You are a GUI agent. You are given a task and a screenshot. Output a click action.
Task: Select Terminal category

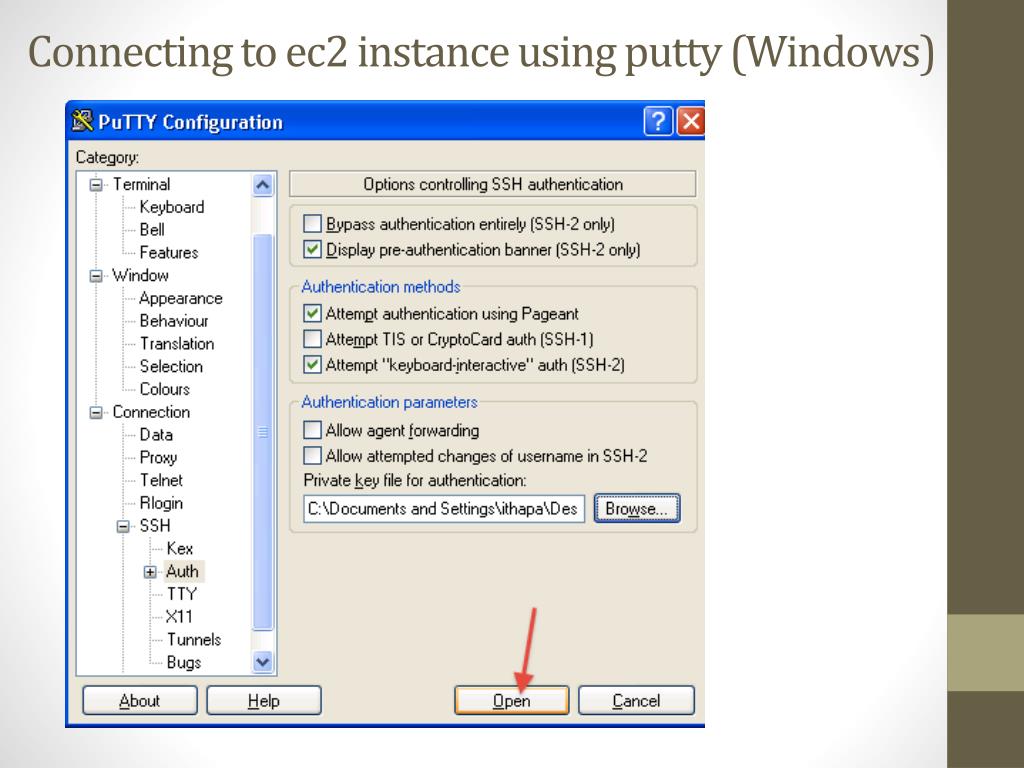click(141, 184)
